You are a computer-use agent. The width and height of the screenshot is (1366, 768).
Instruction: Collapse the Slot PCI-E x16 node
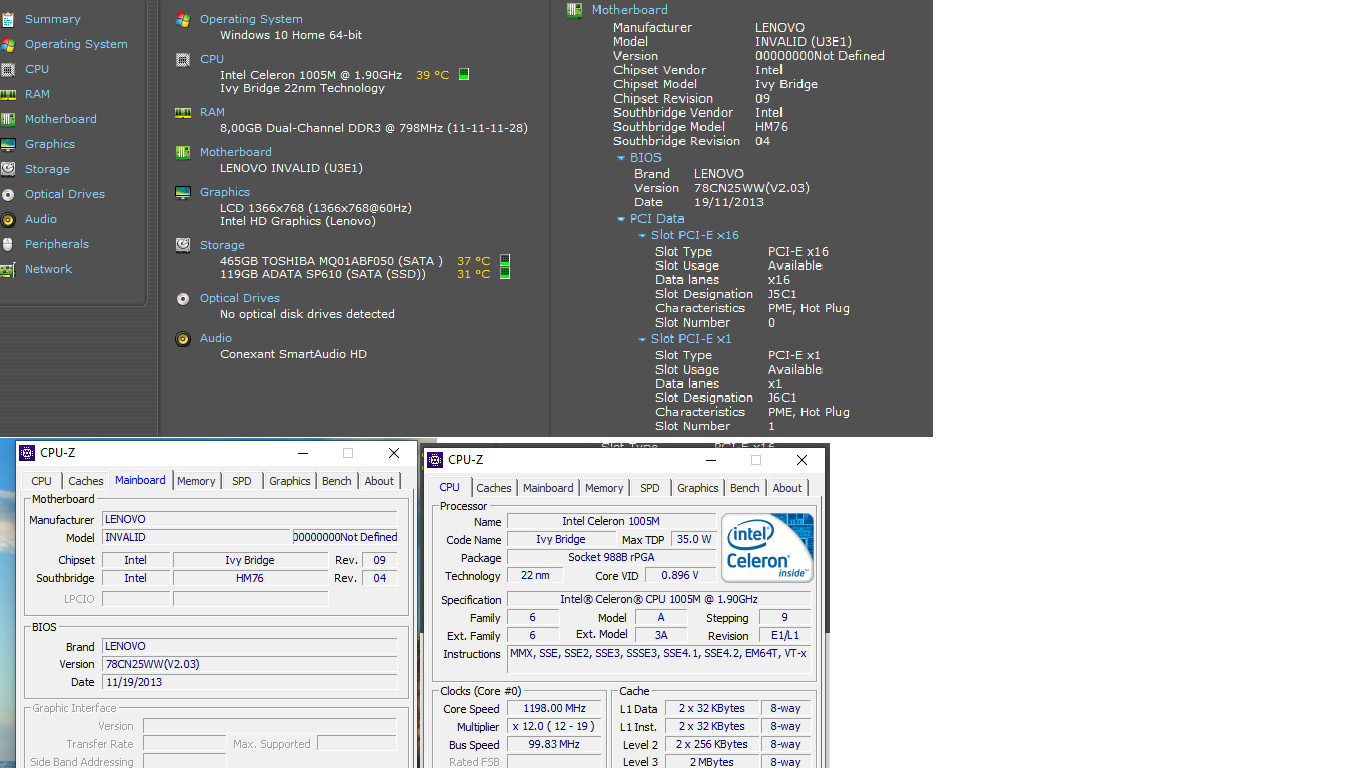[642, 236]
